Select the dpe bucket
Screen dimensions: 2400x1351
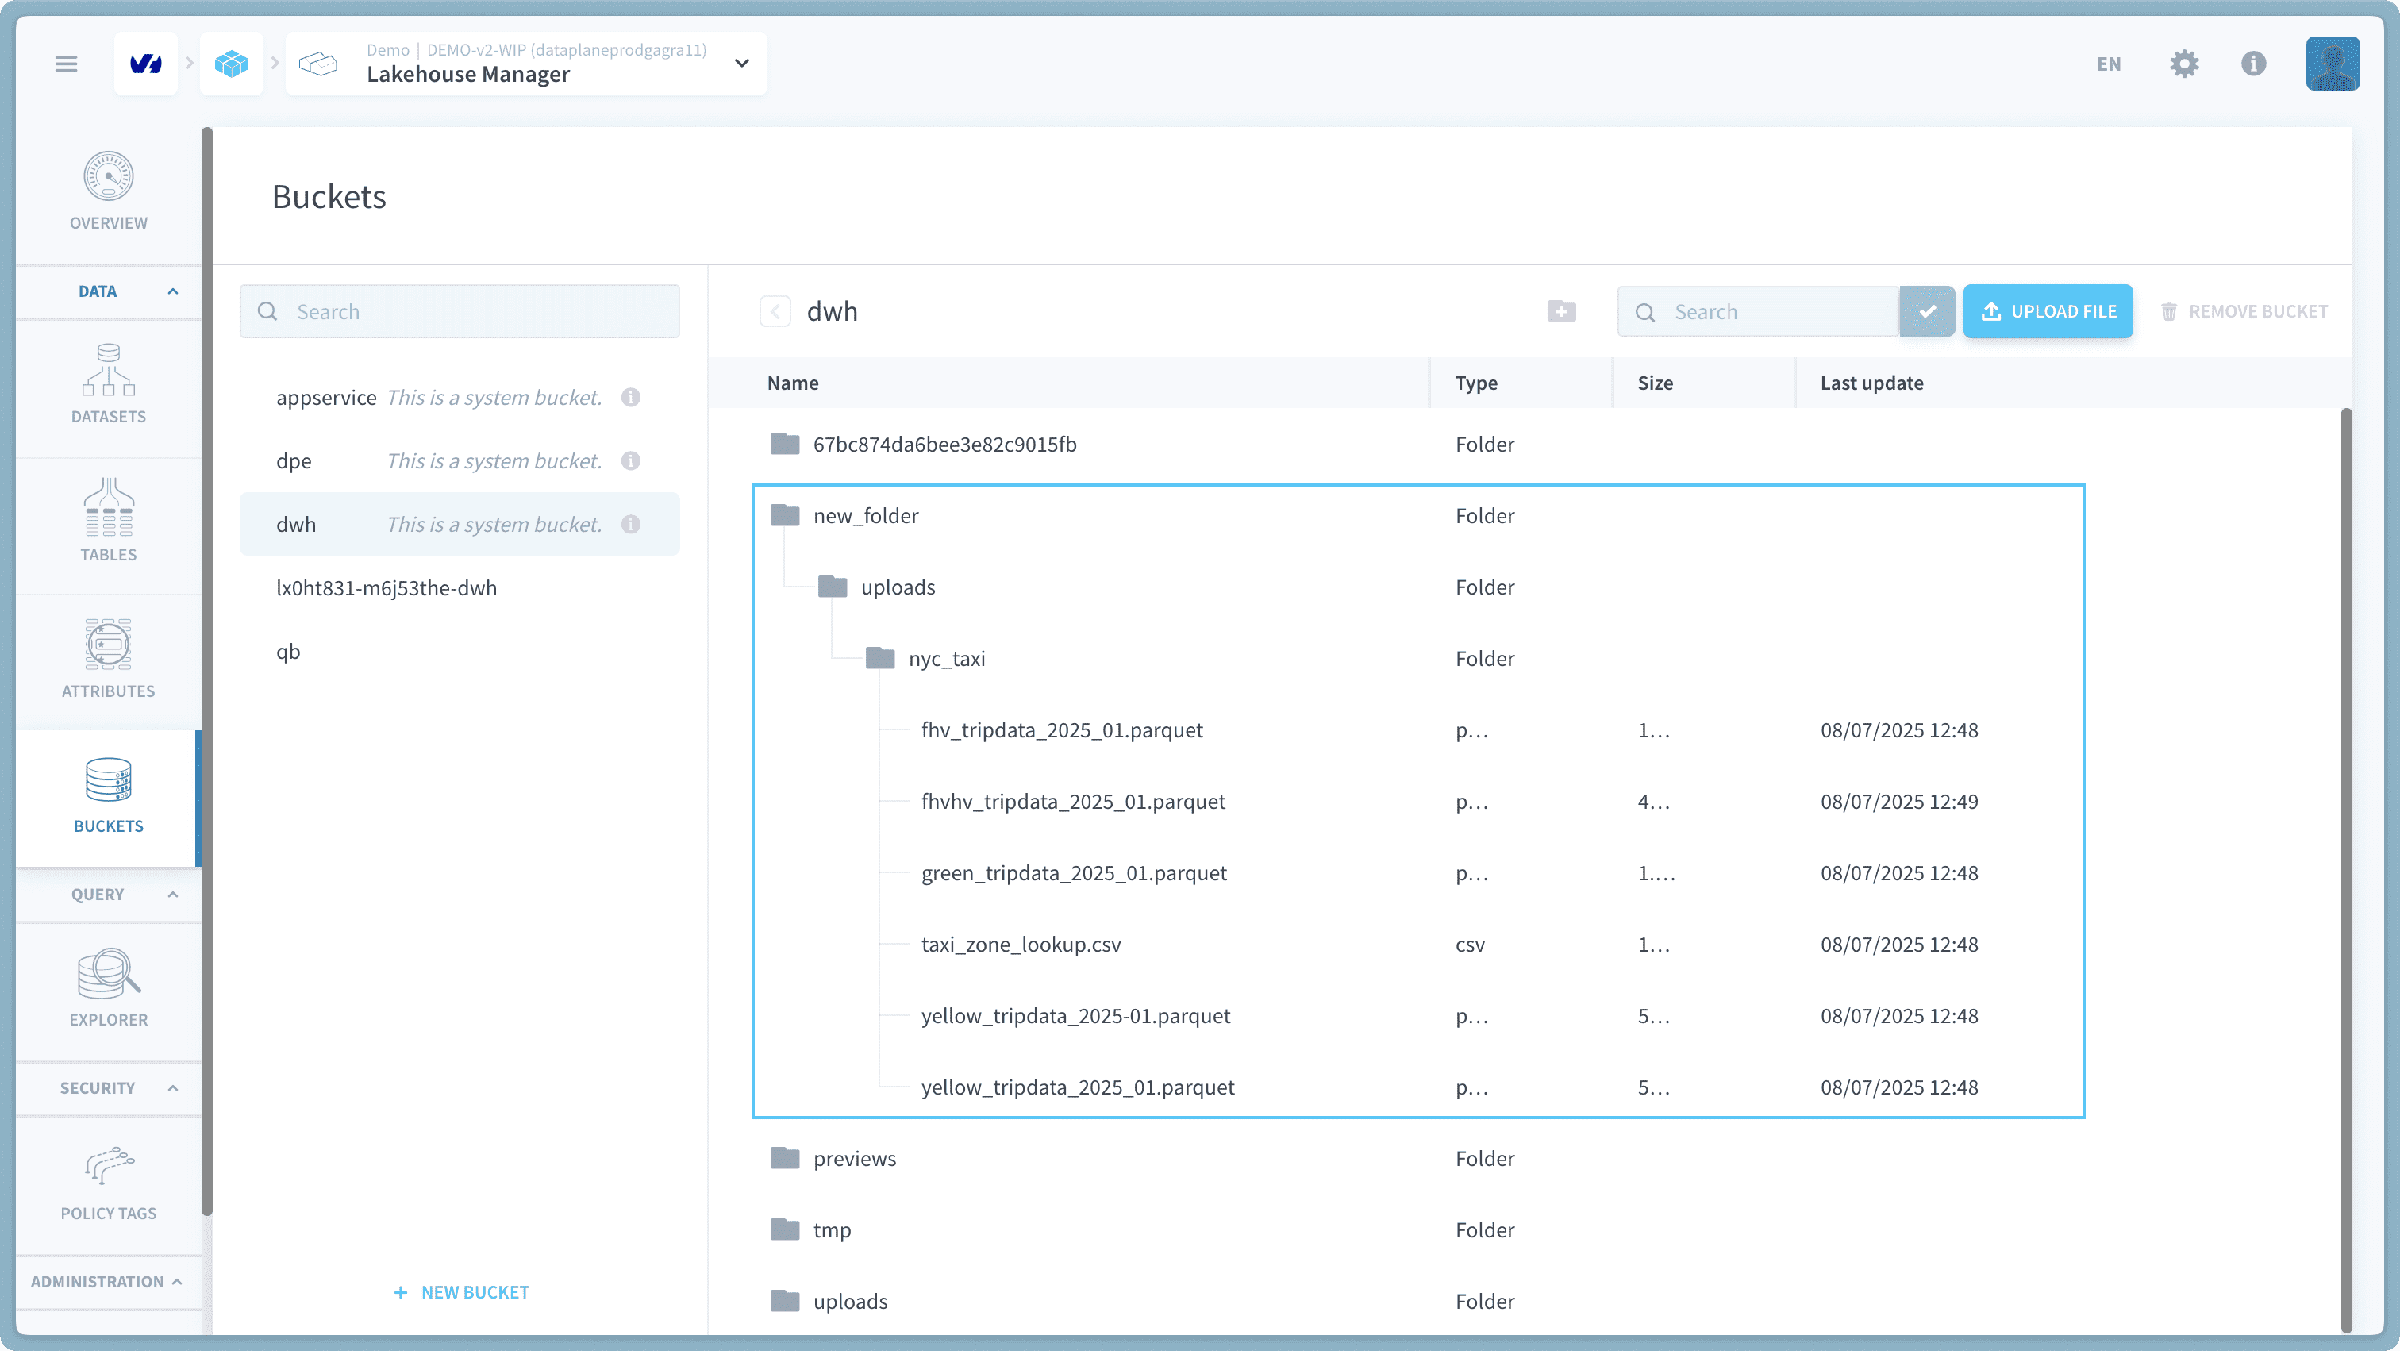click(x=460, y=461)
